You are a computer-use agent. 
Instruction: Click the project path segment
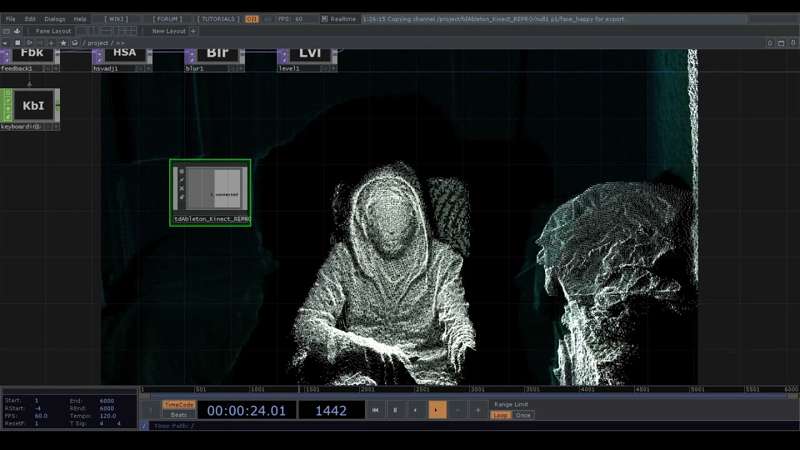[x=97, y=43]
